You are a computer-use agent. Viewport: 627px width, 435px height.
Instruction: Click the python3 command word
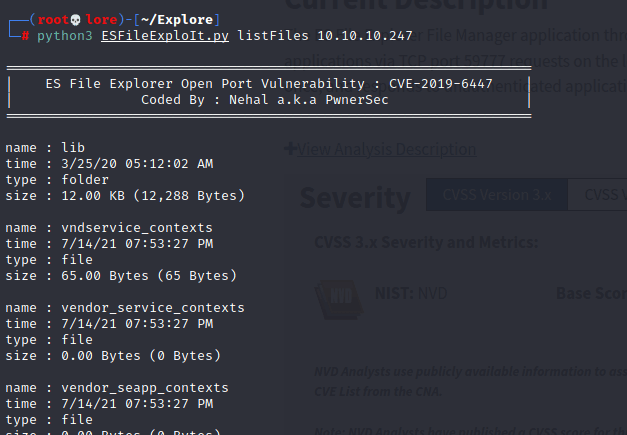65,36
